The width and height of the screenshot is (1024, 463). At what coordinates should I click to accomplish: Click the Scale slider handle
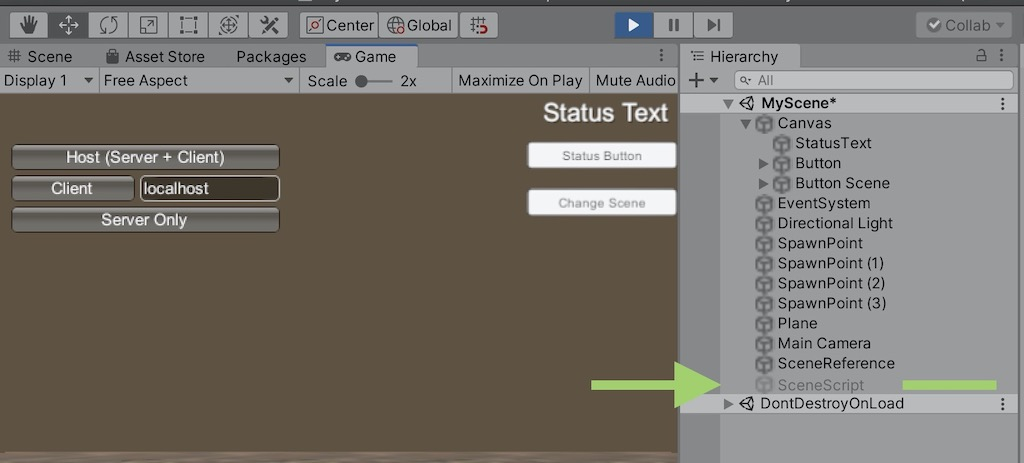tap(361, 82)
